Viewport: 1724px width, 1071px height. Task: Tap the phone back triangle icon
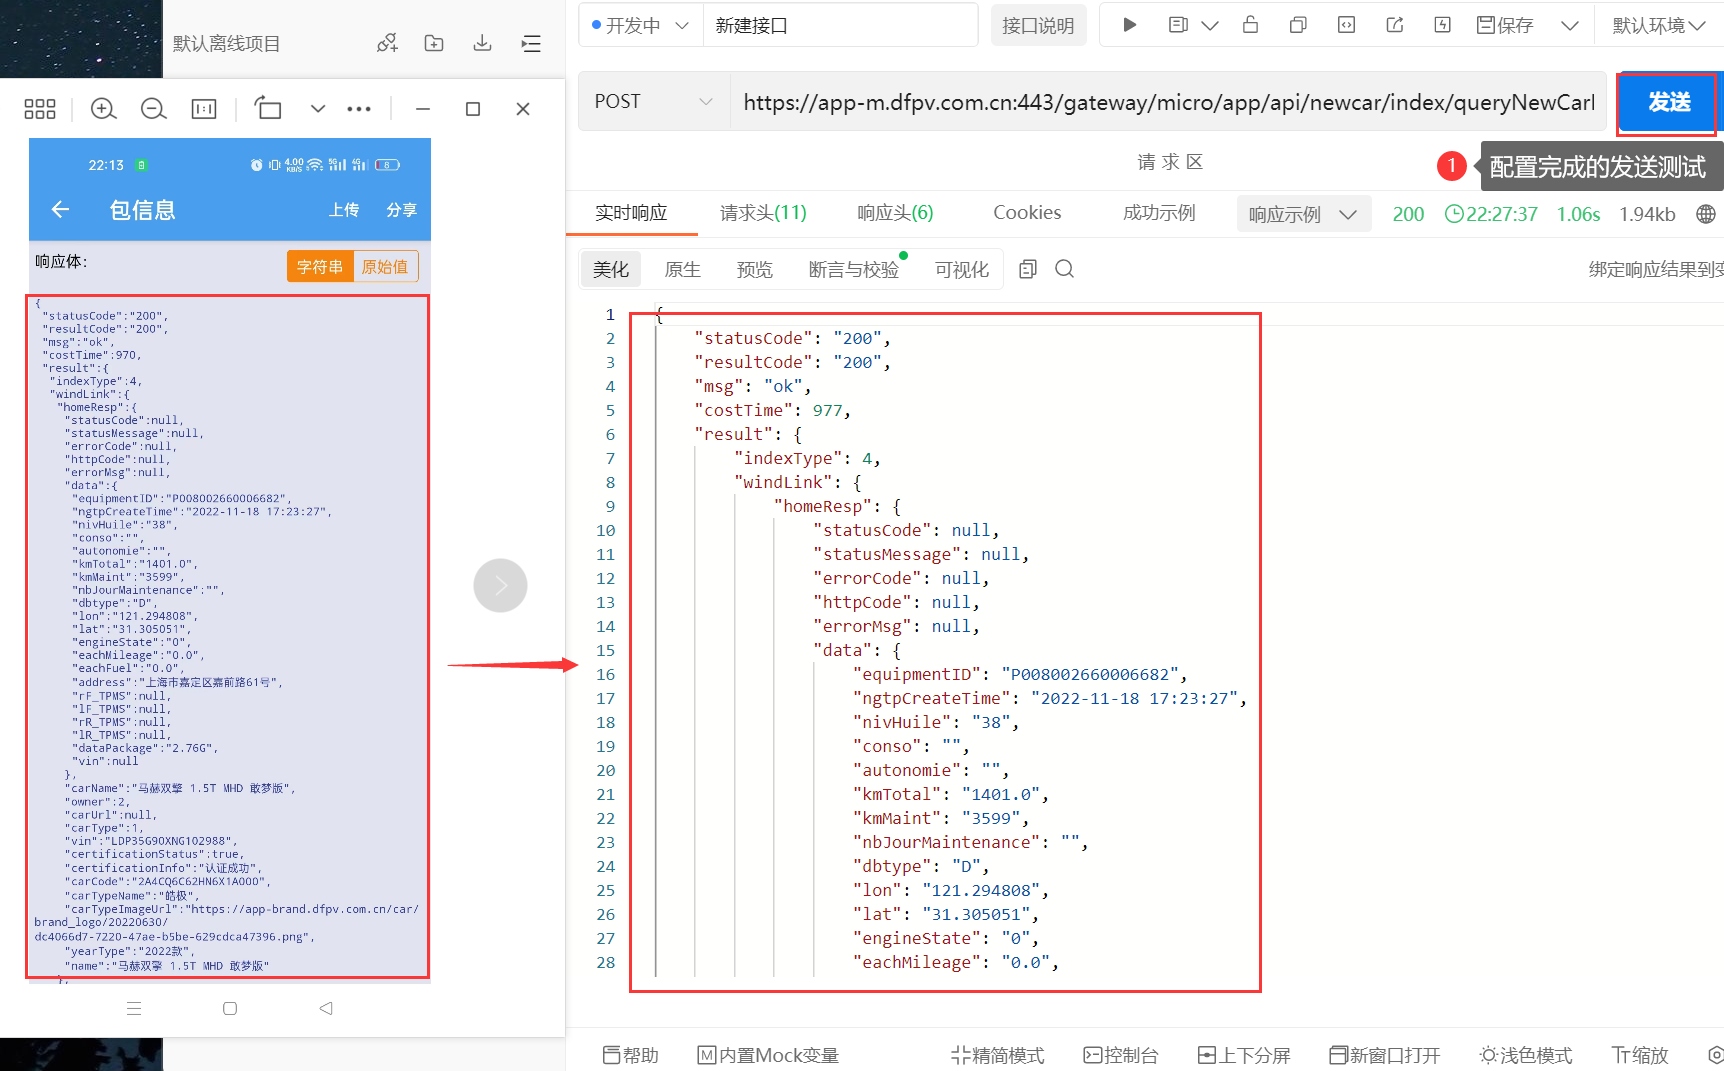tap(326, 1008)
